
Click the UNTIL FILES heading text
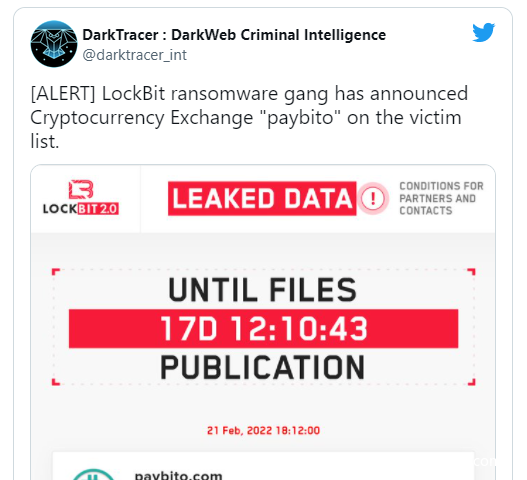coord(262,290)
